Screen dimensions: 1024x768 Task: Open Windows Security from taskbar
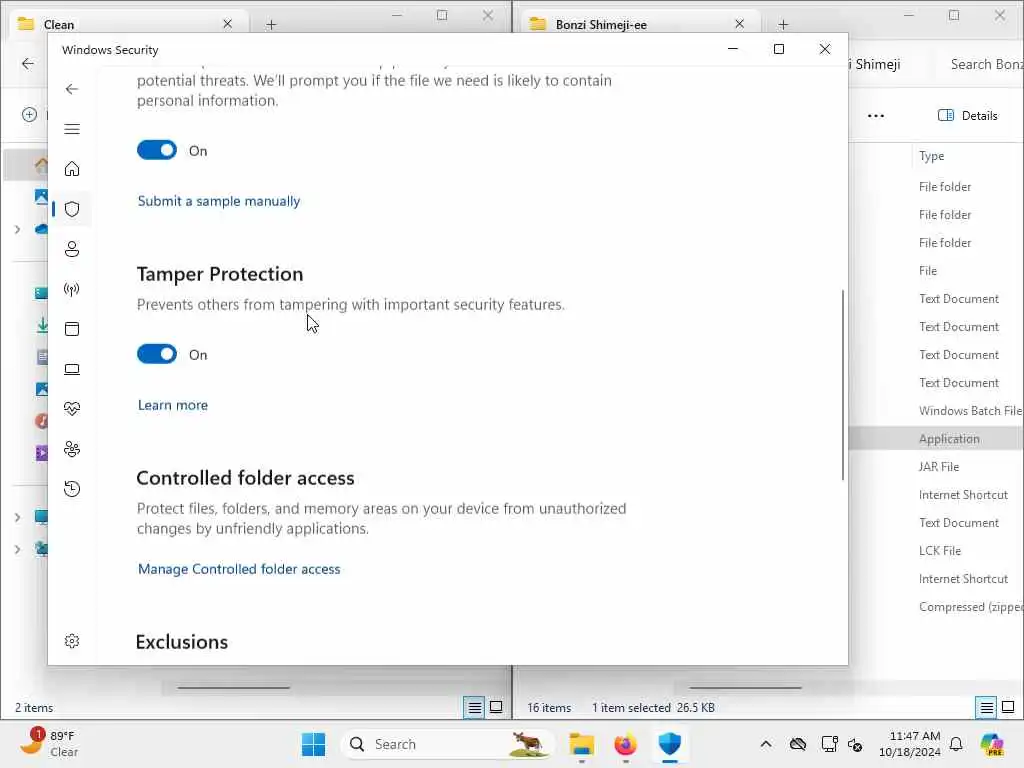(x=670, y=744)
